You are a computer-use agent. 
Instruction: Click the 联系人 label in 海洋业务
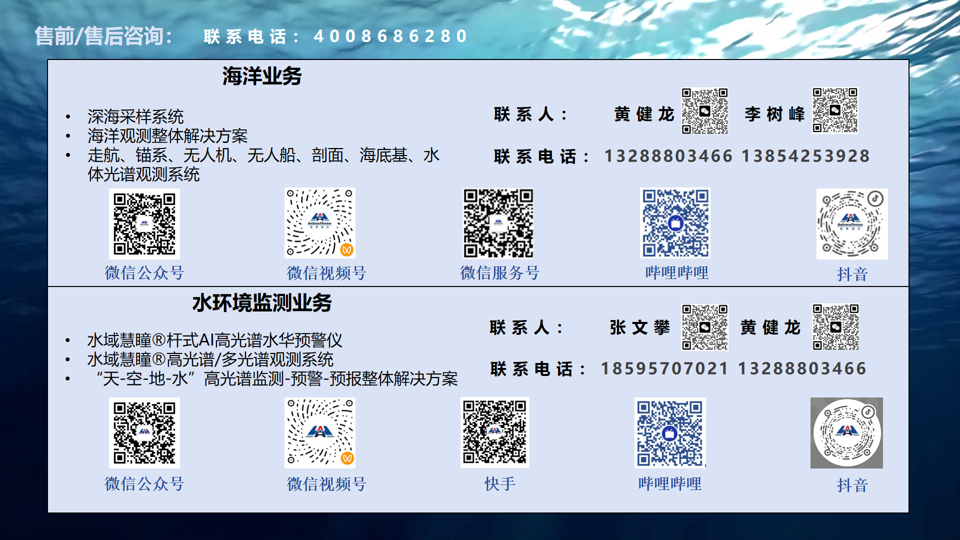(x=531, y=114)
